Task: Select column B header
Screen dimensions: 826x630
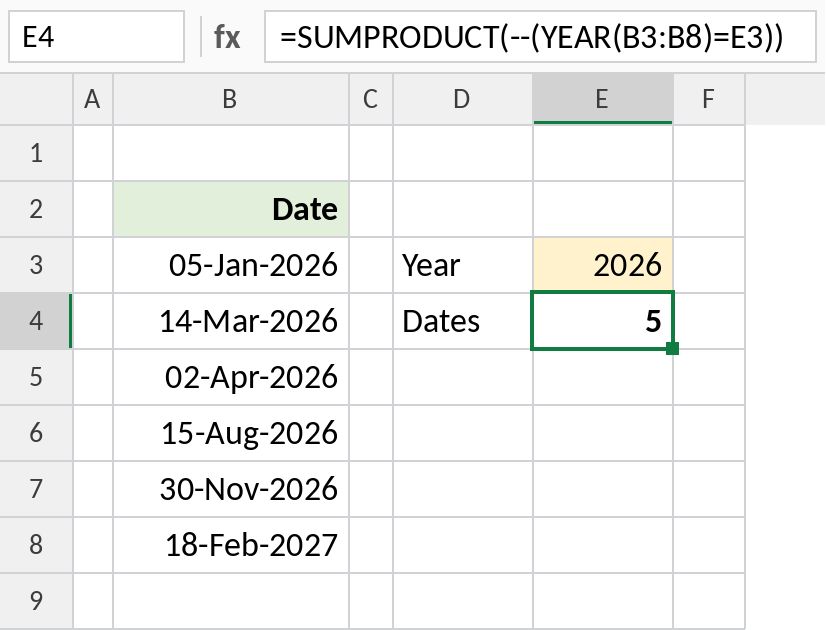Action: [231, 99]
